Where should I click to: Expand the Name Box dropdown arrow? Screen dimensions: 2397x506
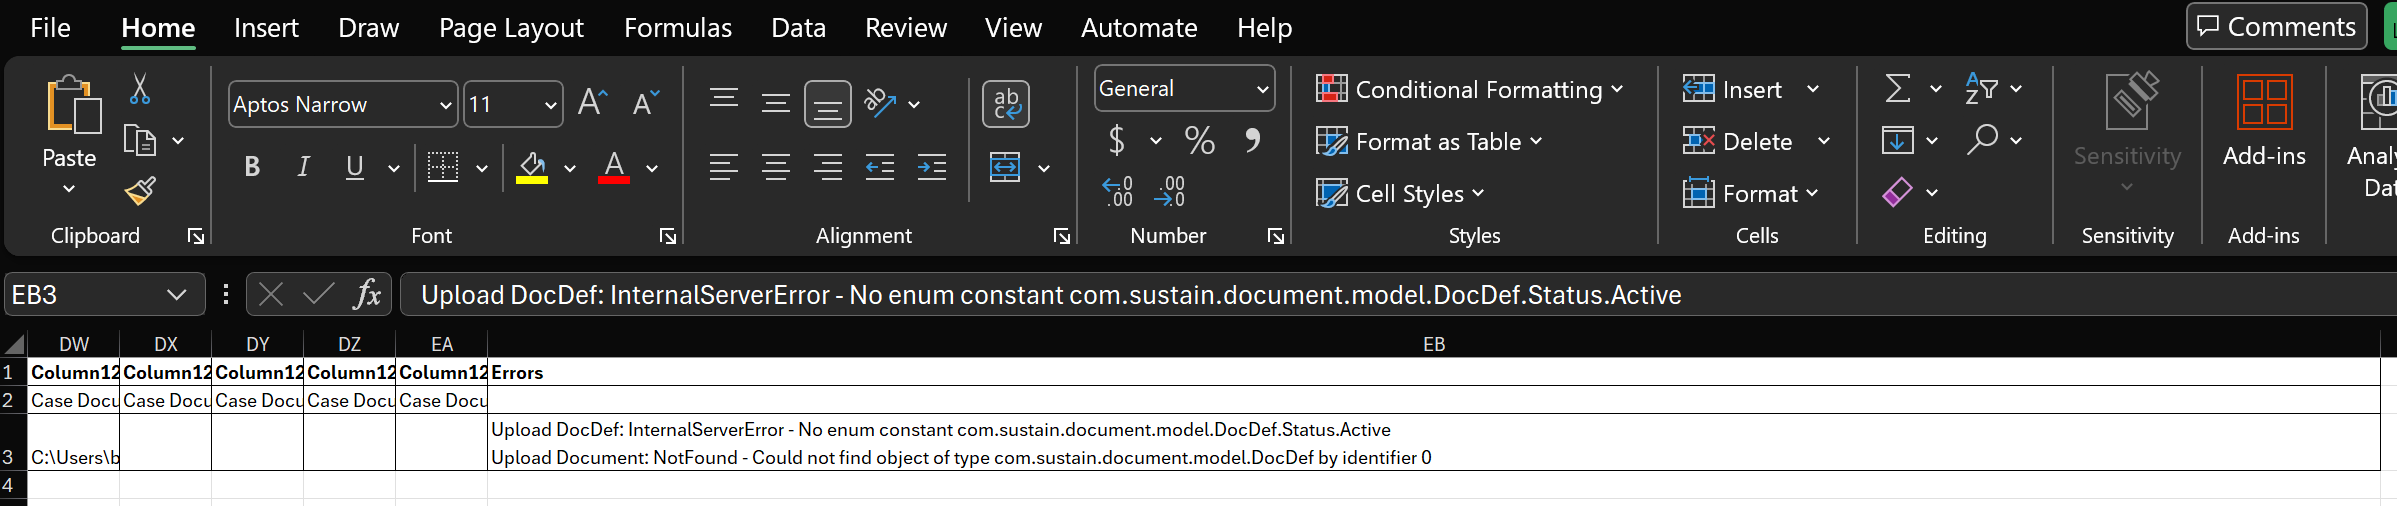177,295
